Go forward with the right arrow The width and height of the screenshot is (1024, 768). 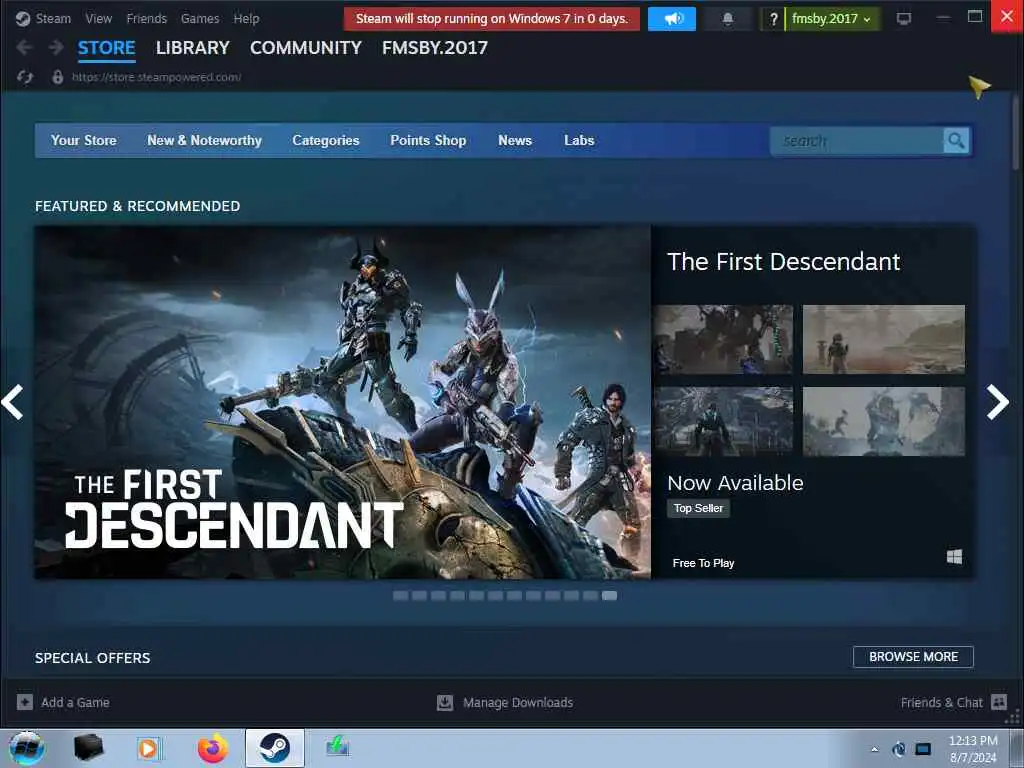(56, 47)
